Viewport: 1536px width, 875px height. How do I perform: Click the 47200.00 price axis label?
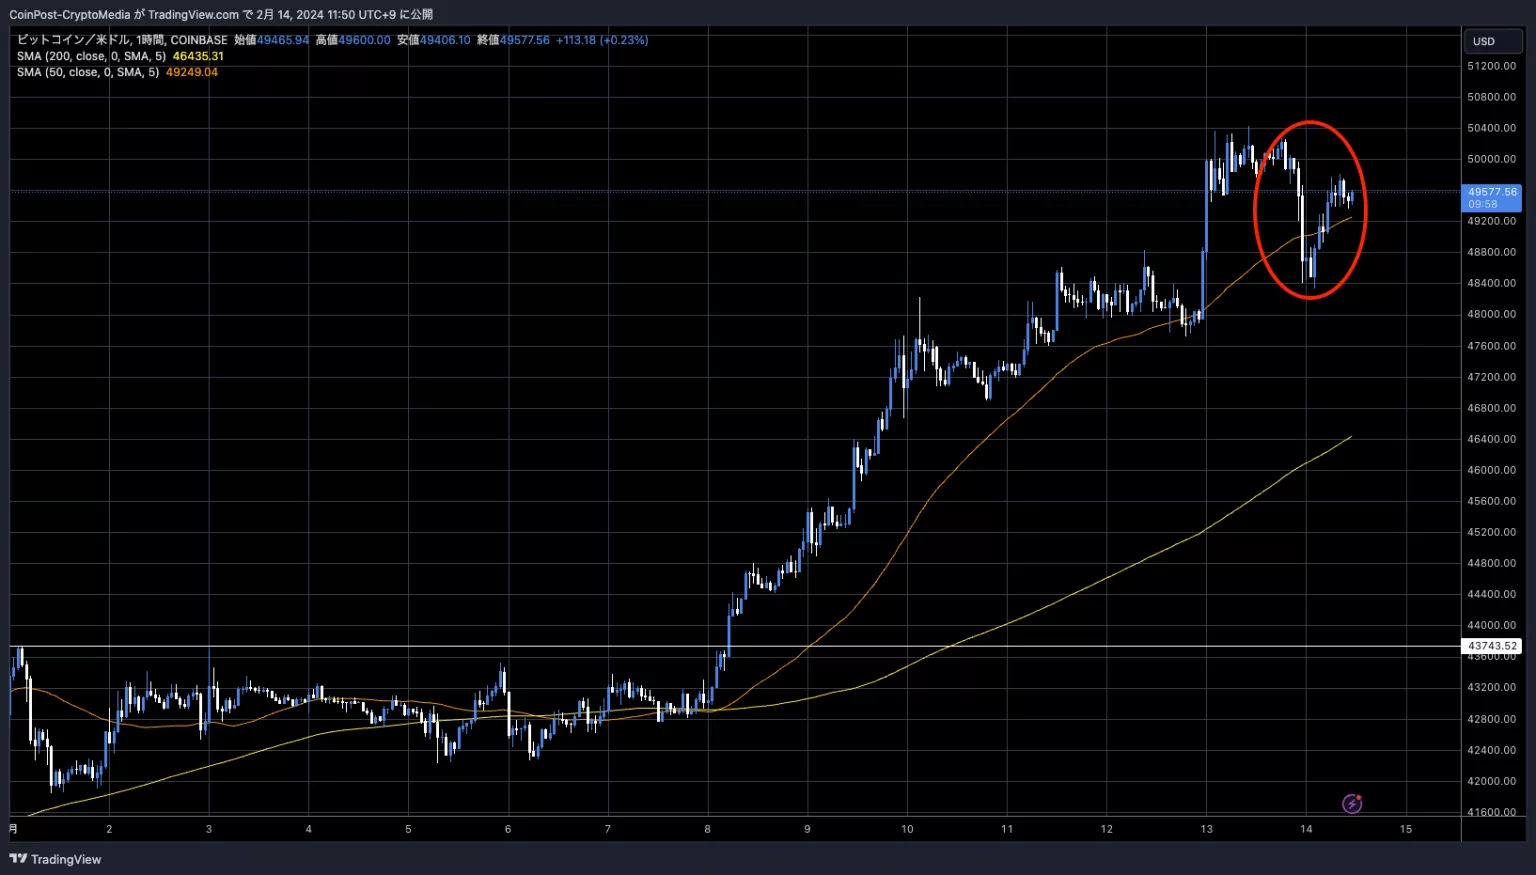tap(1491, 377)
